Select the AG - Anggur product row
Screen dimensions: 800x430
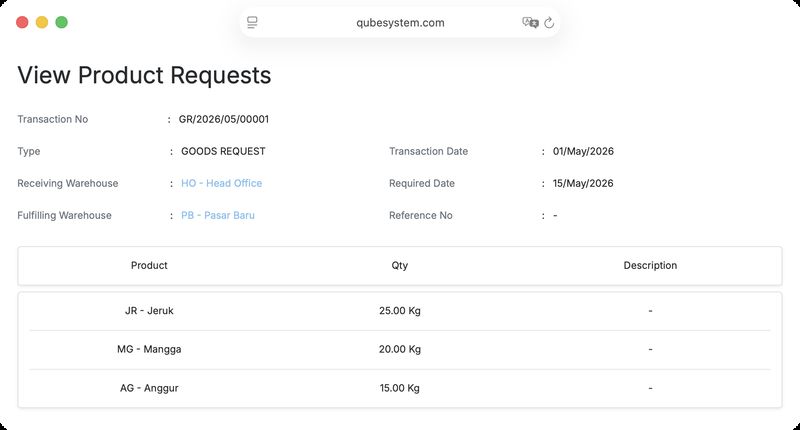(400, 388)
